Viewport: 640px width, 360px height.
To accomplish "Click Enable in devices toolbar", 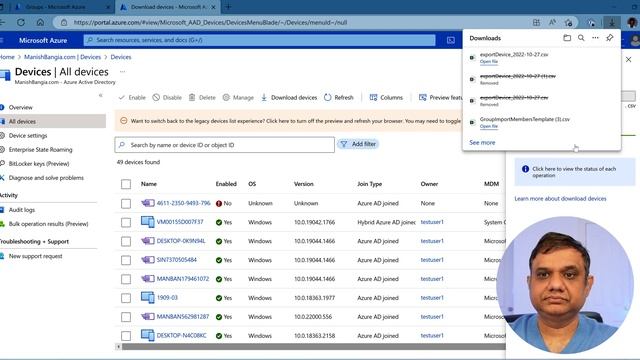I will 132,98.
